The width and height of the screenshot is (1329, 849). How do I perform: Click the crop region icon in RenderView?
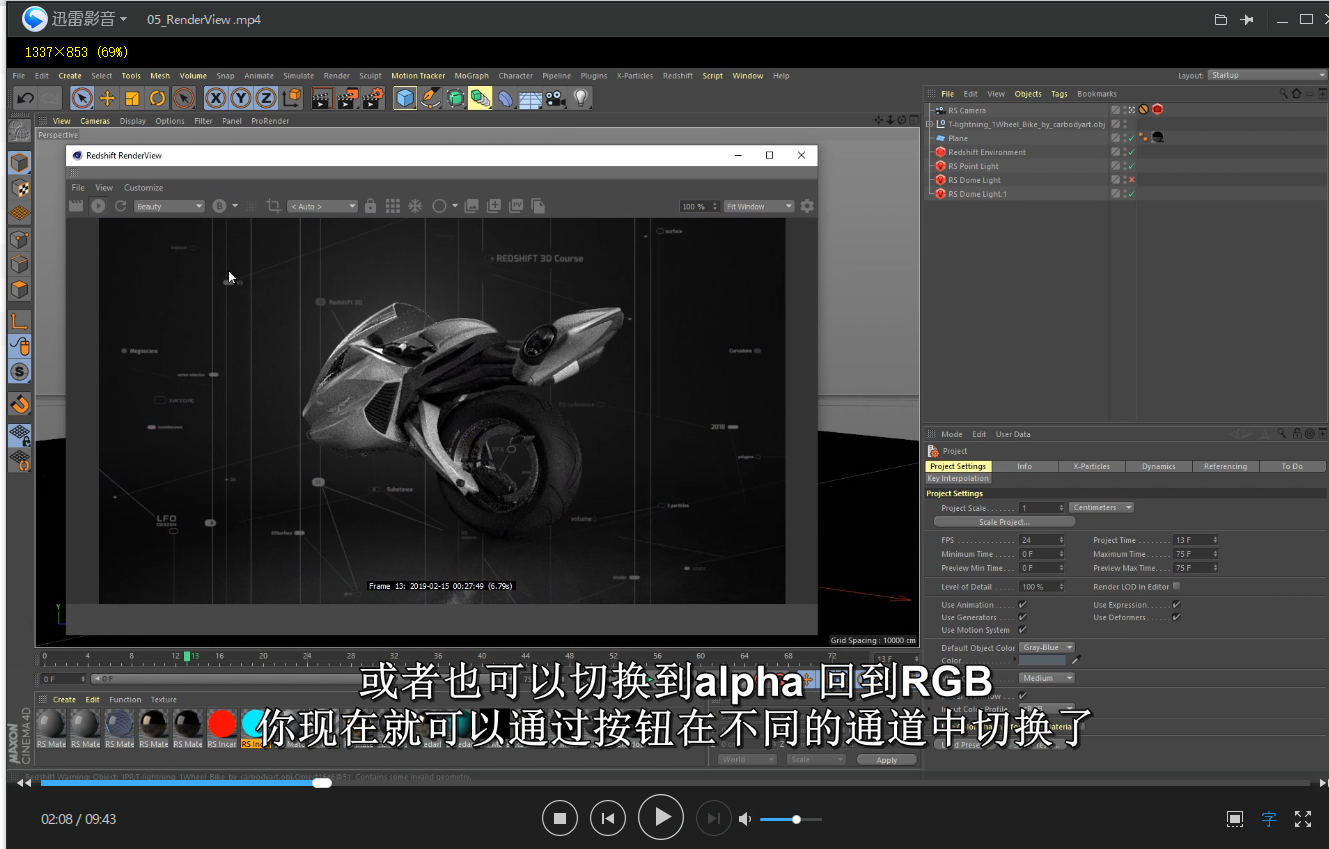273,206
